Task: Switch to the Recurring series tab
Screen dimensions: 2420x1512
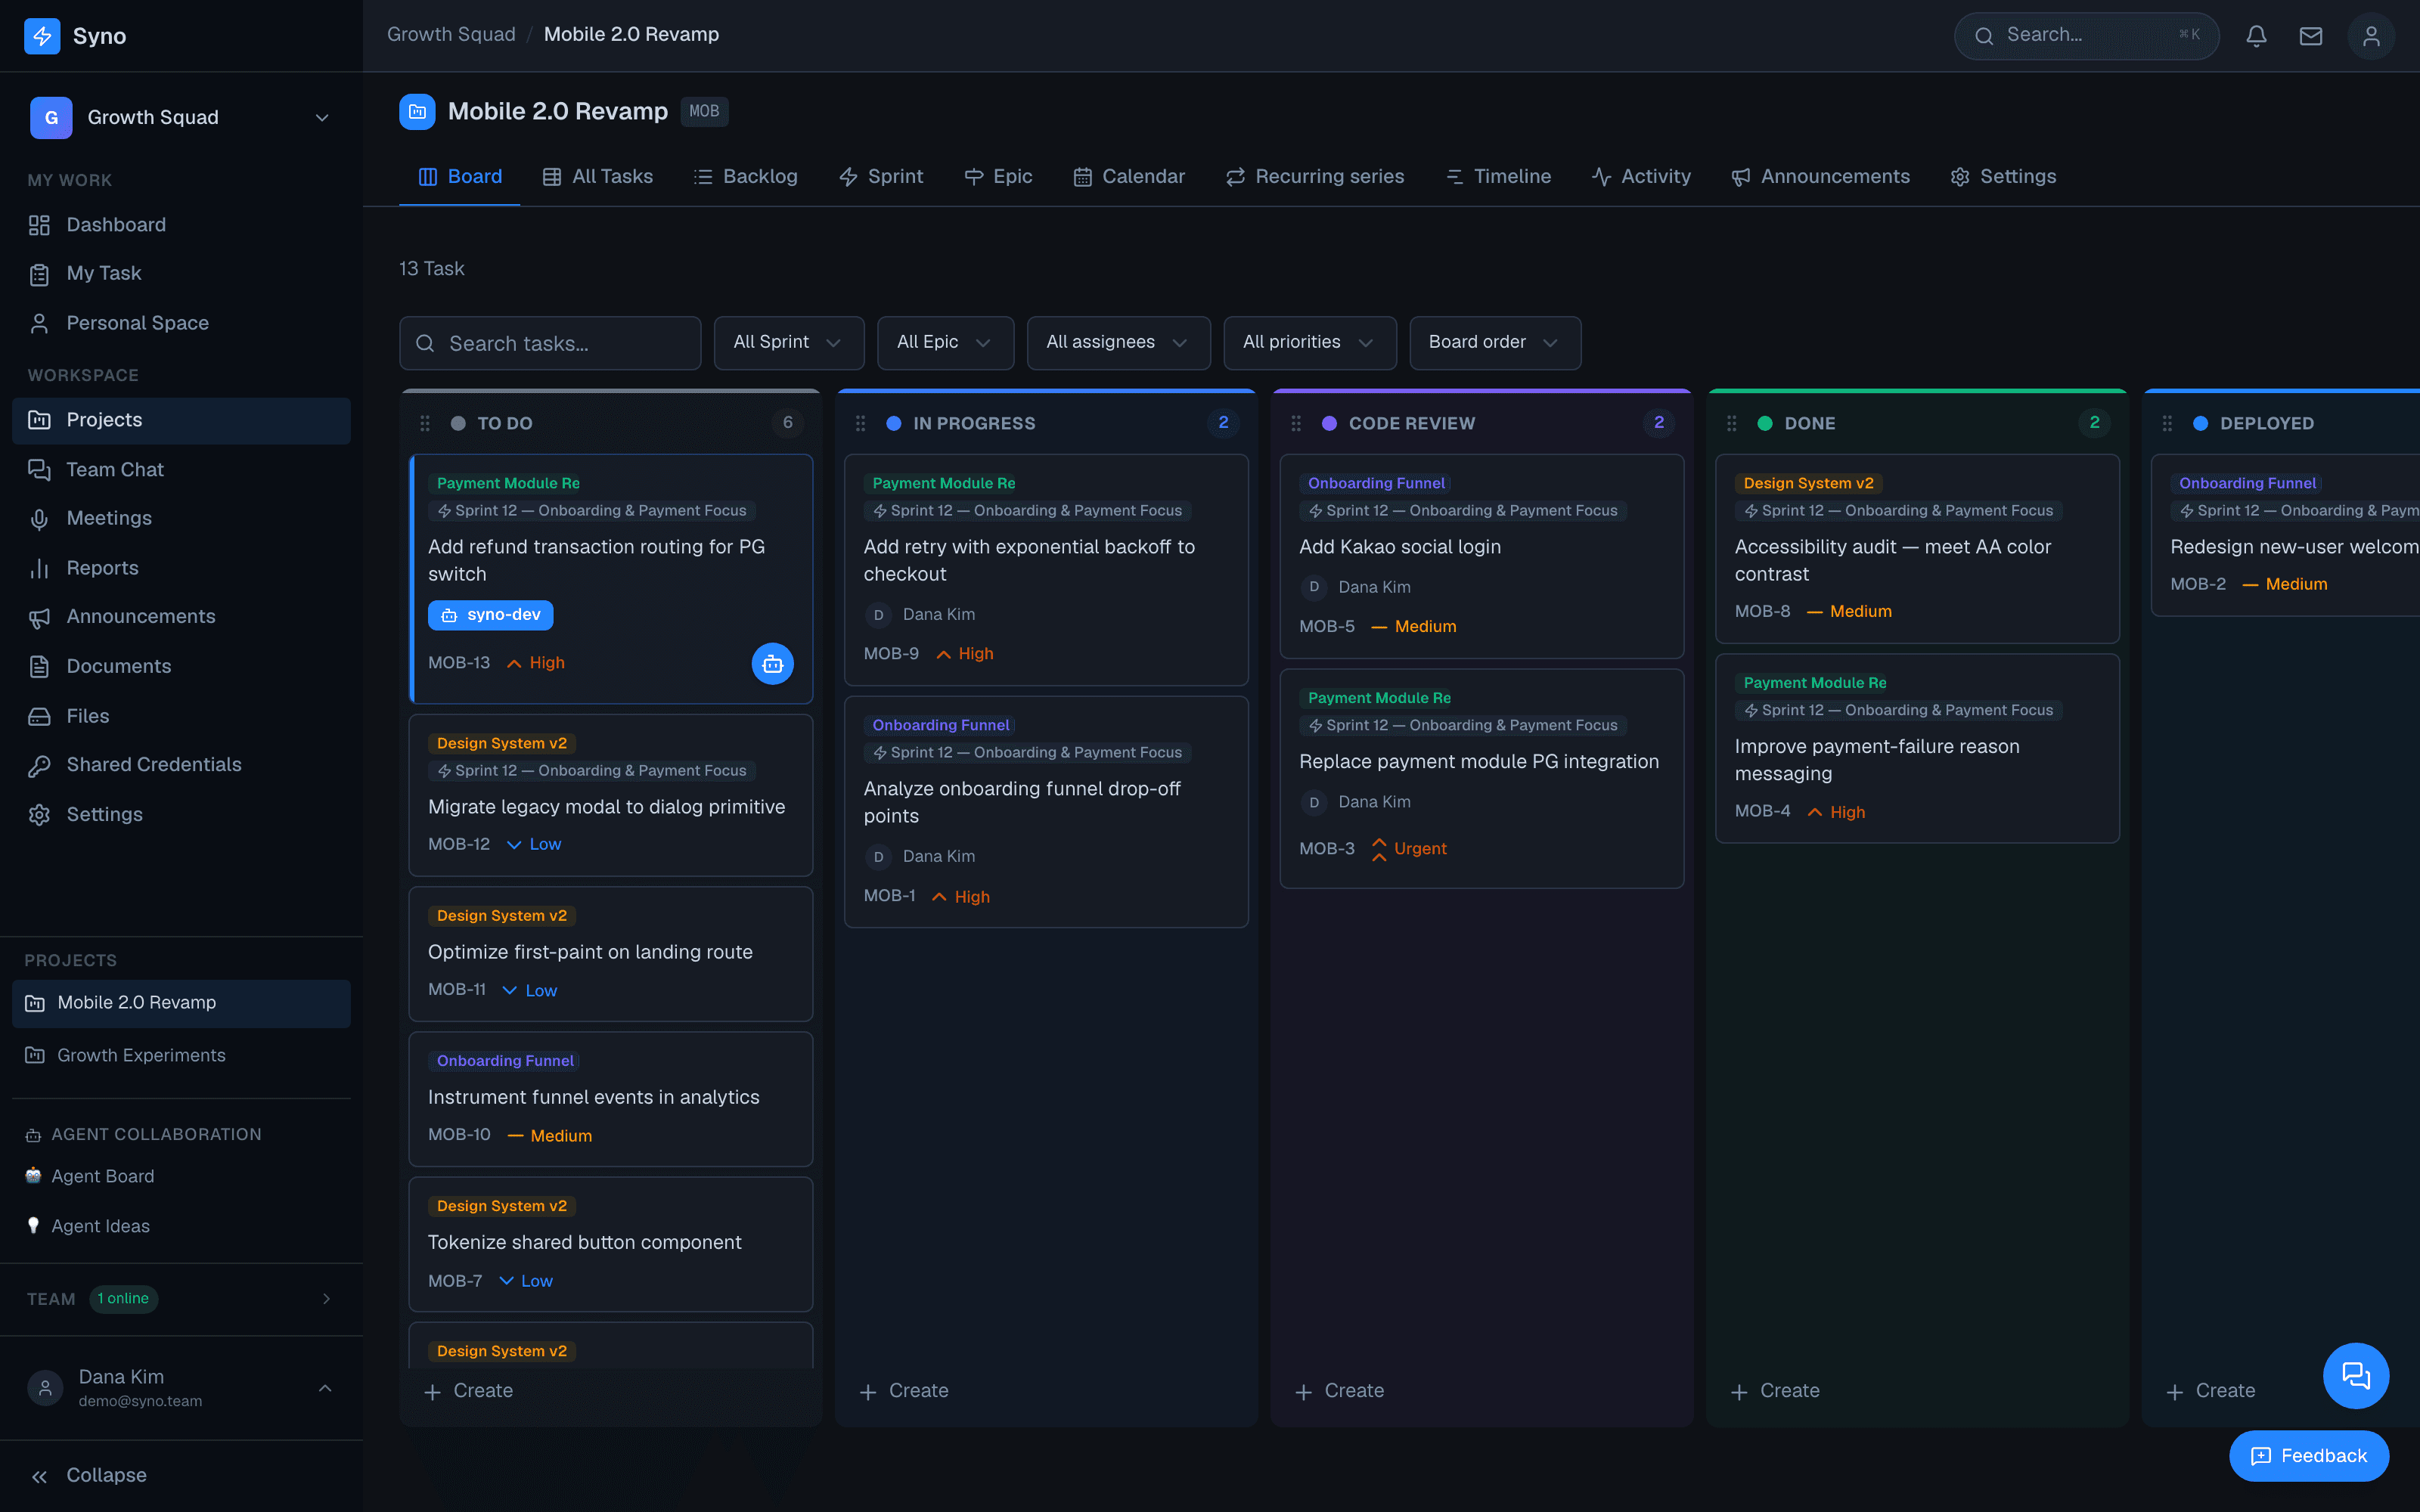Action: coord(1315,177)
